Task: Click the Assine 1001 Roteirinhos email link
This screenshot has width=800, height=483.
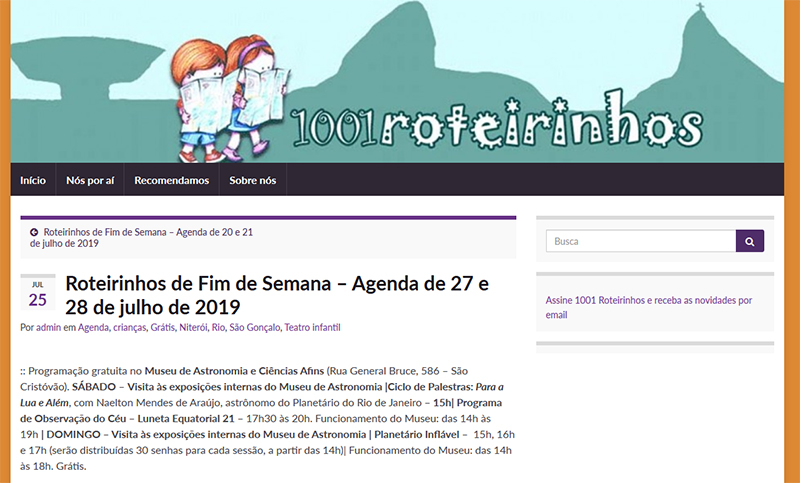Action: click(648, 307)
